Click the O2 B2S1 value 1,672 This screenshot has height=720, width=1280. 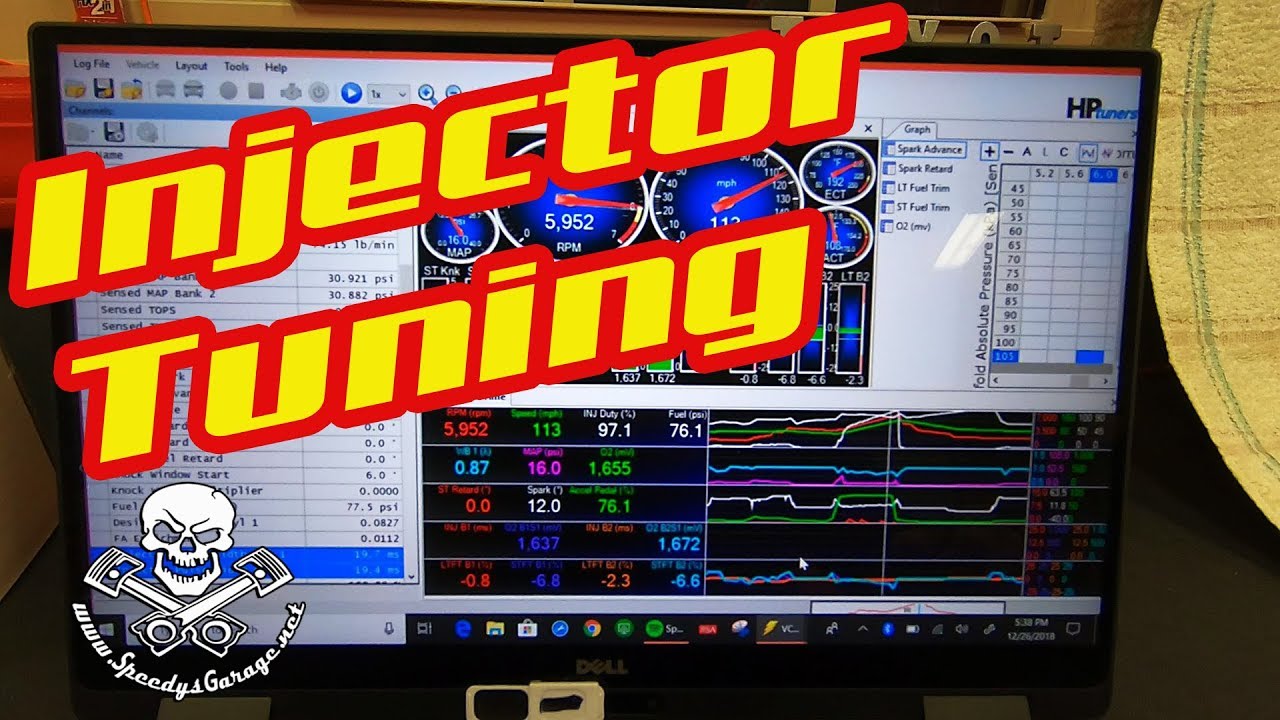point(677,544)
